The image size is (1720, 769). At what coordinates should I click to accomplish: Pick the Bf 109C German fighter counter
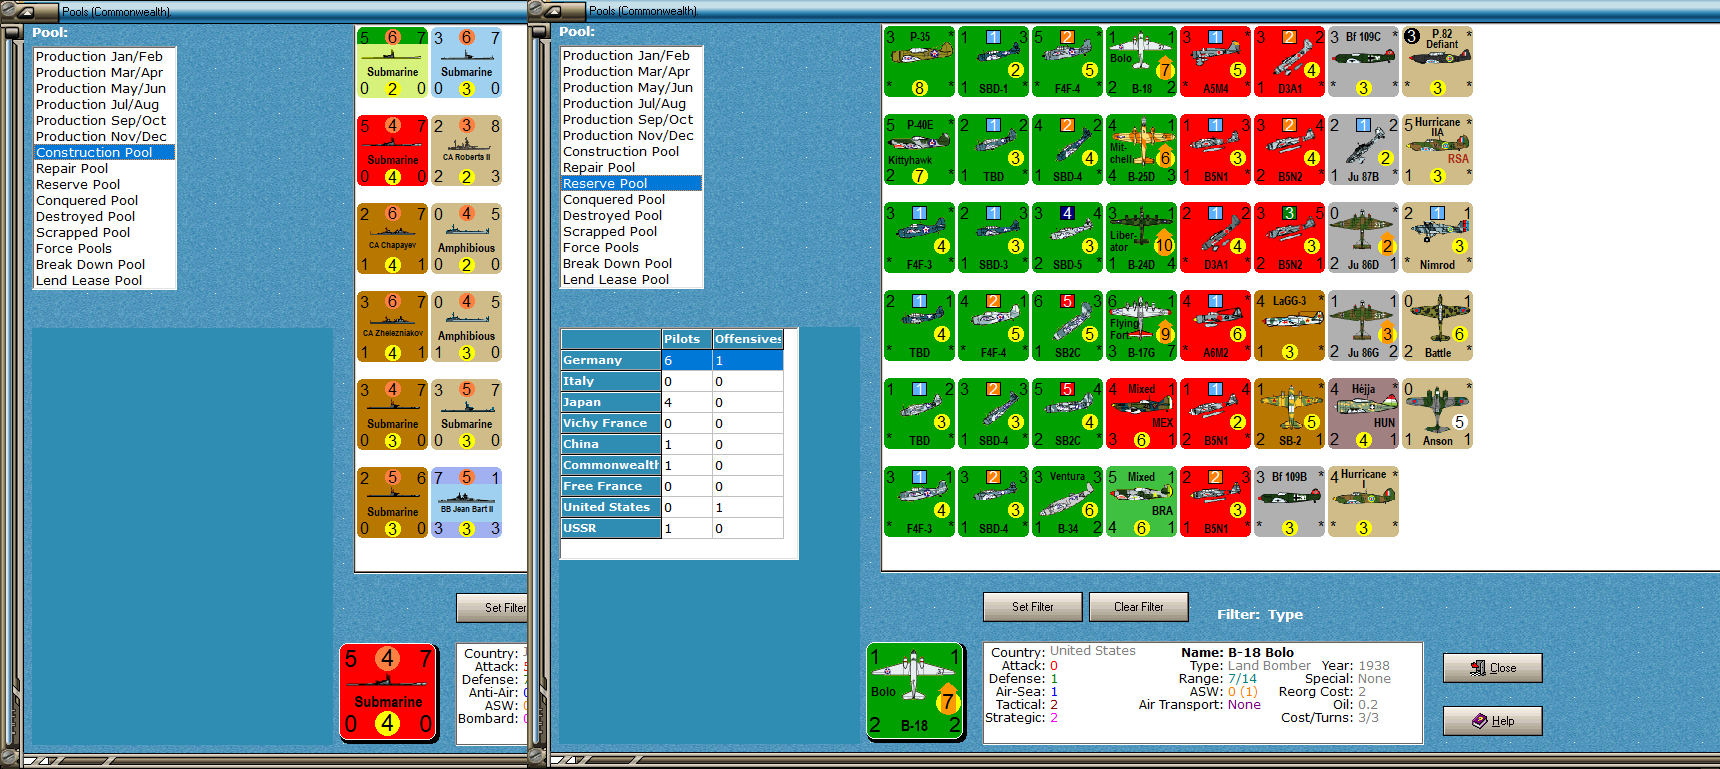tap(1363, 62)
